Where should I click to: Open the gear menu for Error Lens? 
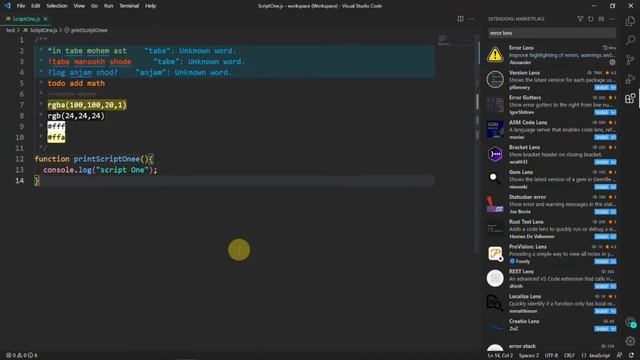612,62
